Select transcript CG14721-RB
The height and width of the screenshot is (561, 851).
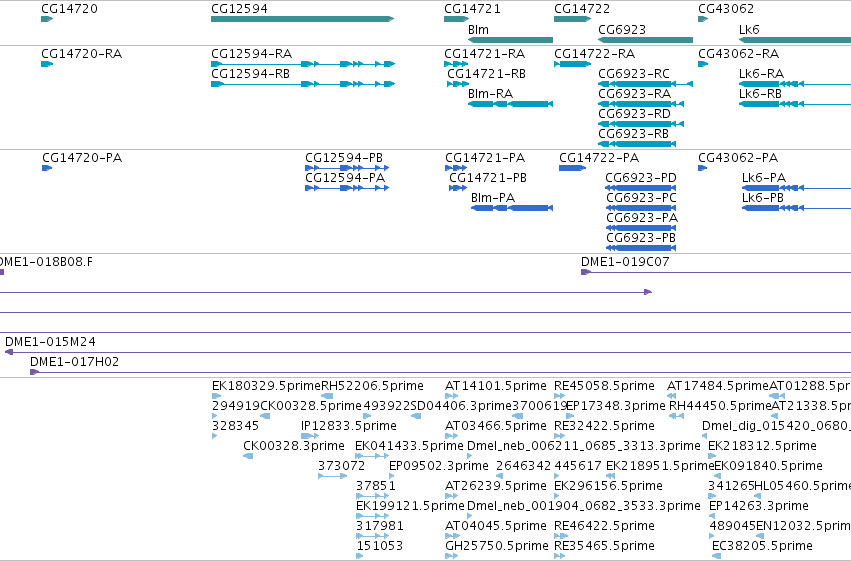[x=458, y=84]
